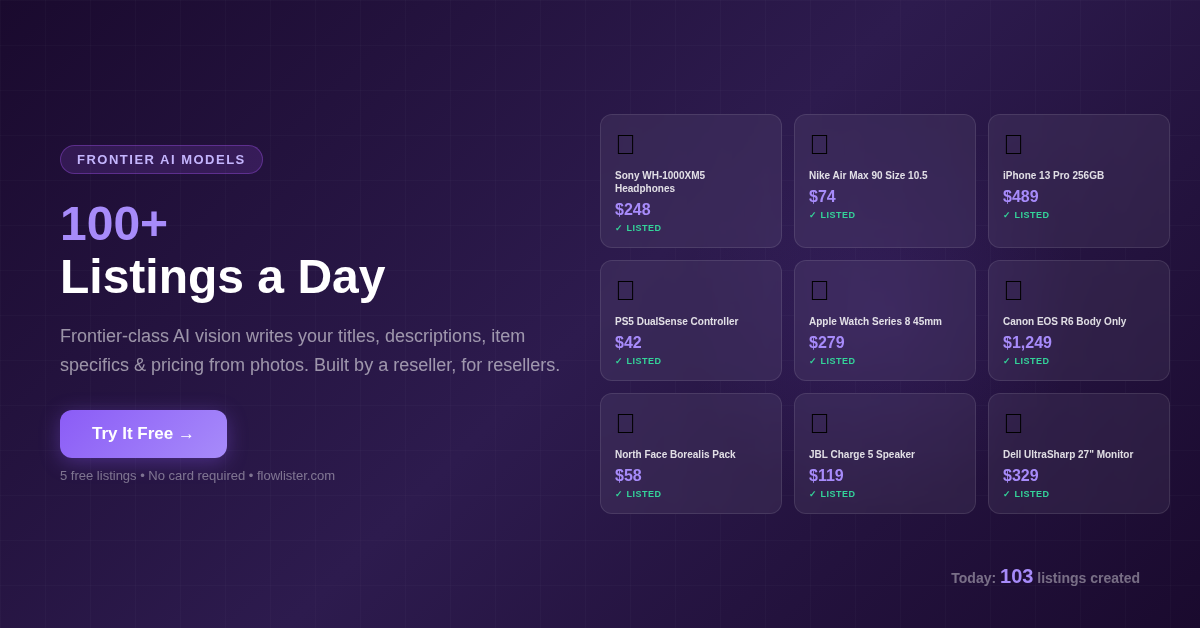This screenshot has width=1200, height=628.
Task: Select the $1,249 Canon price
Action: [1027, 343]
